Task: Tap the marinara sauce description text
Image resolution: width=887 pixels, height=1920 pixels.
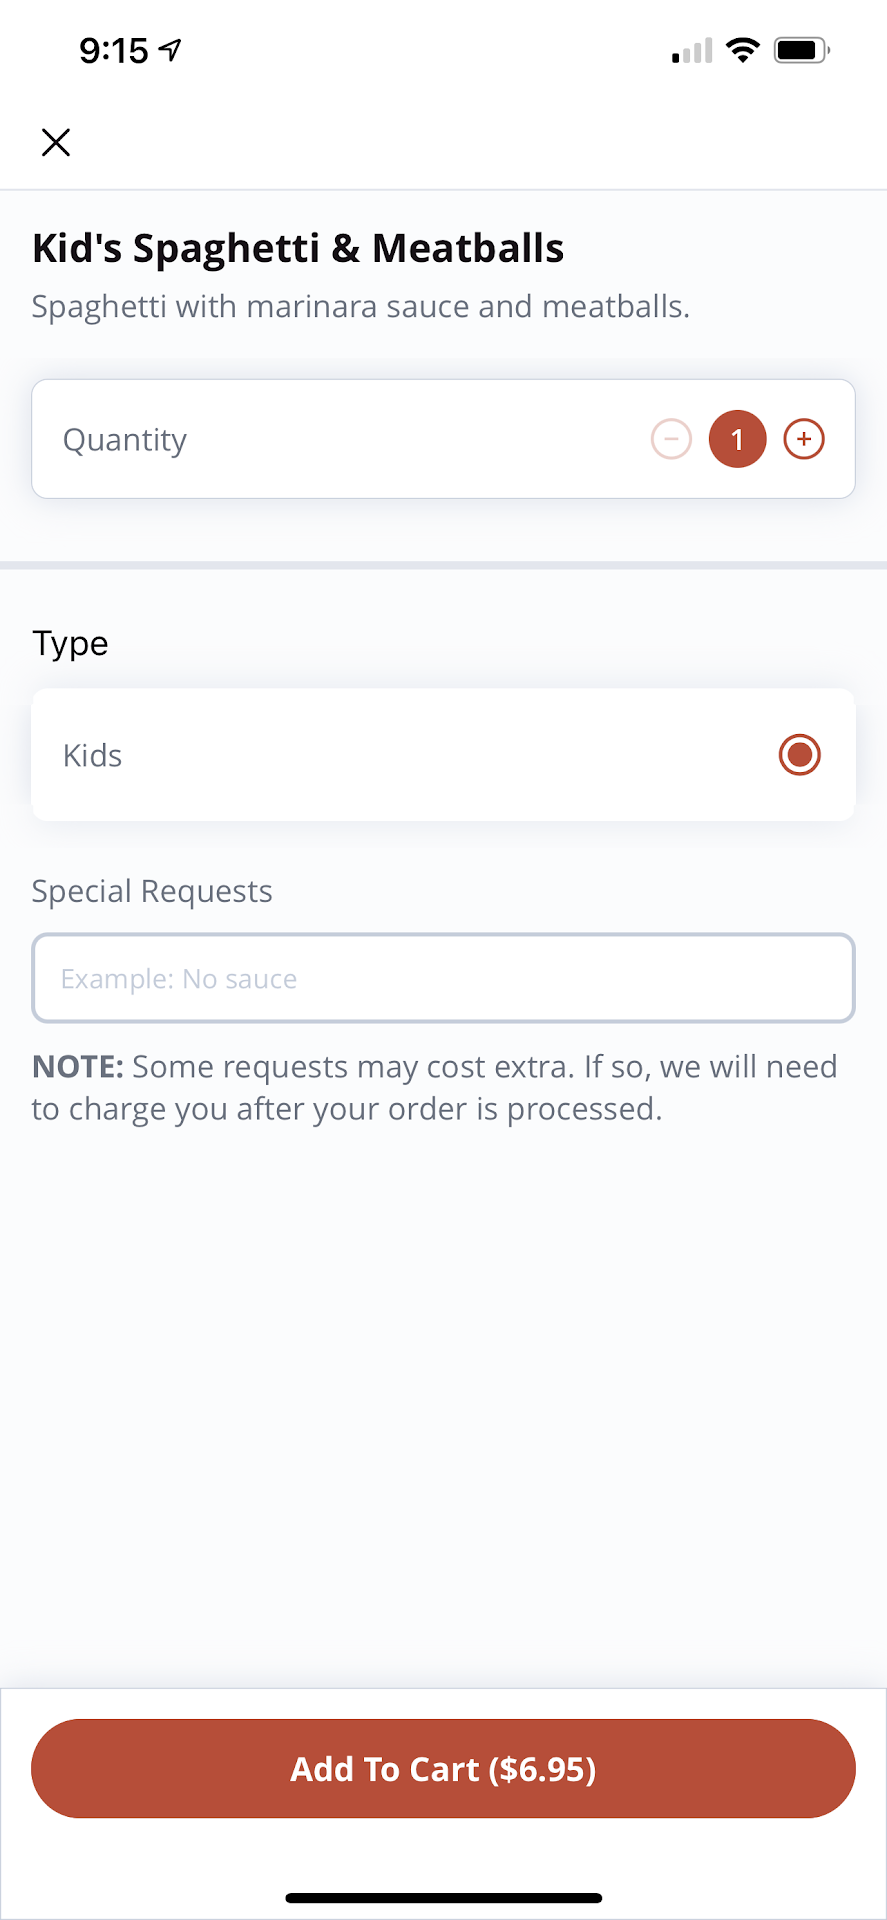Action: coord(360,306)
